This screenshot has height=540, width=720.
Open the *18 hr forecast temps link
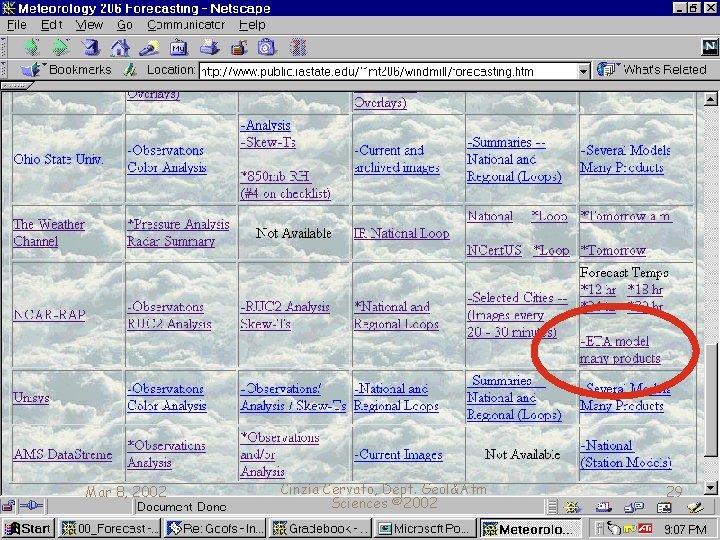point(645,289)
